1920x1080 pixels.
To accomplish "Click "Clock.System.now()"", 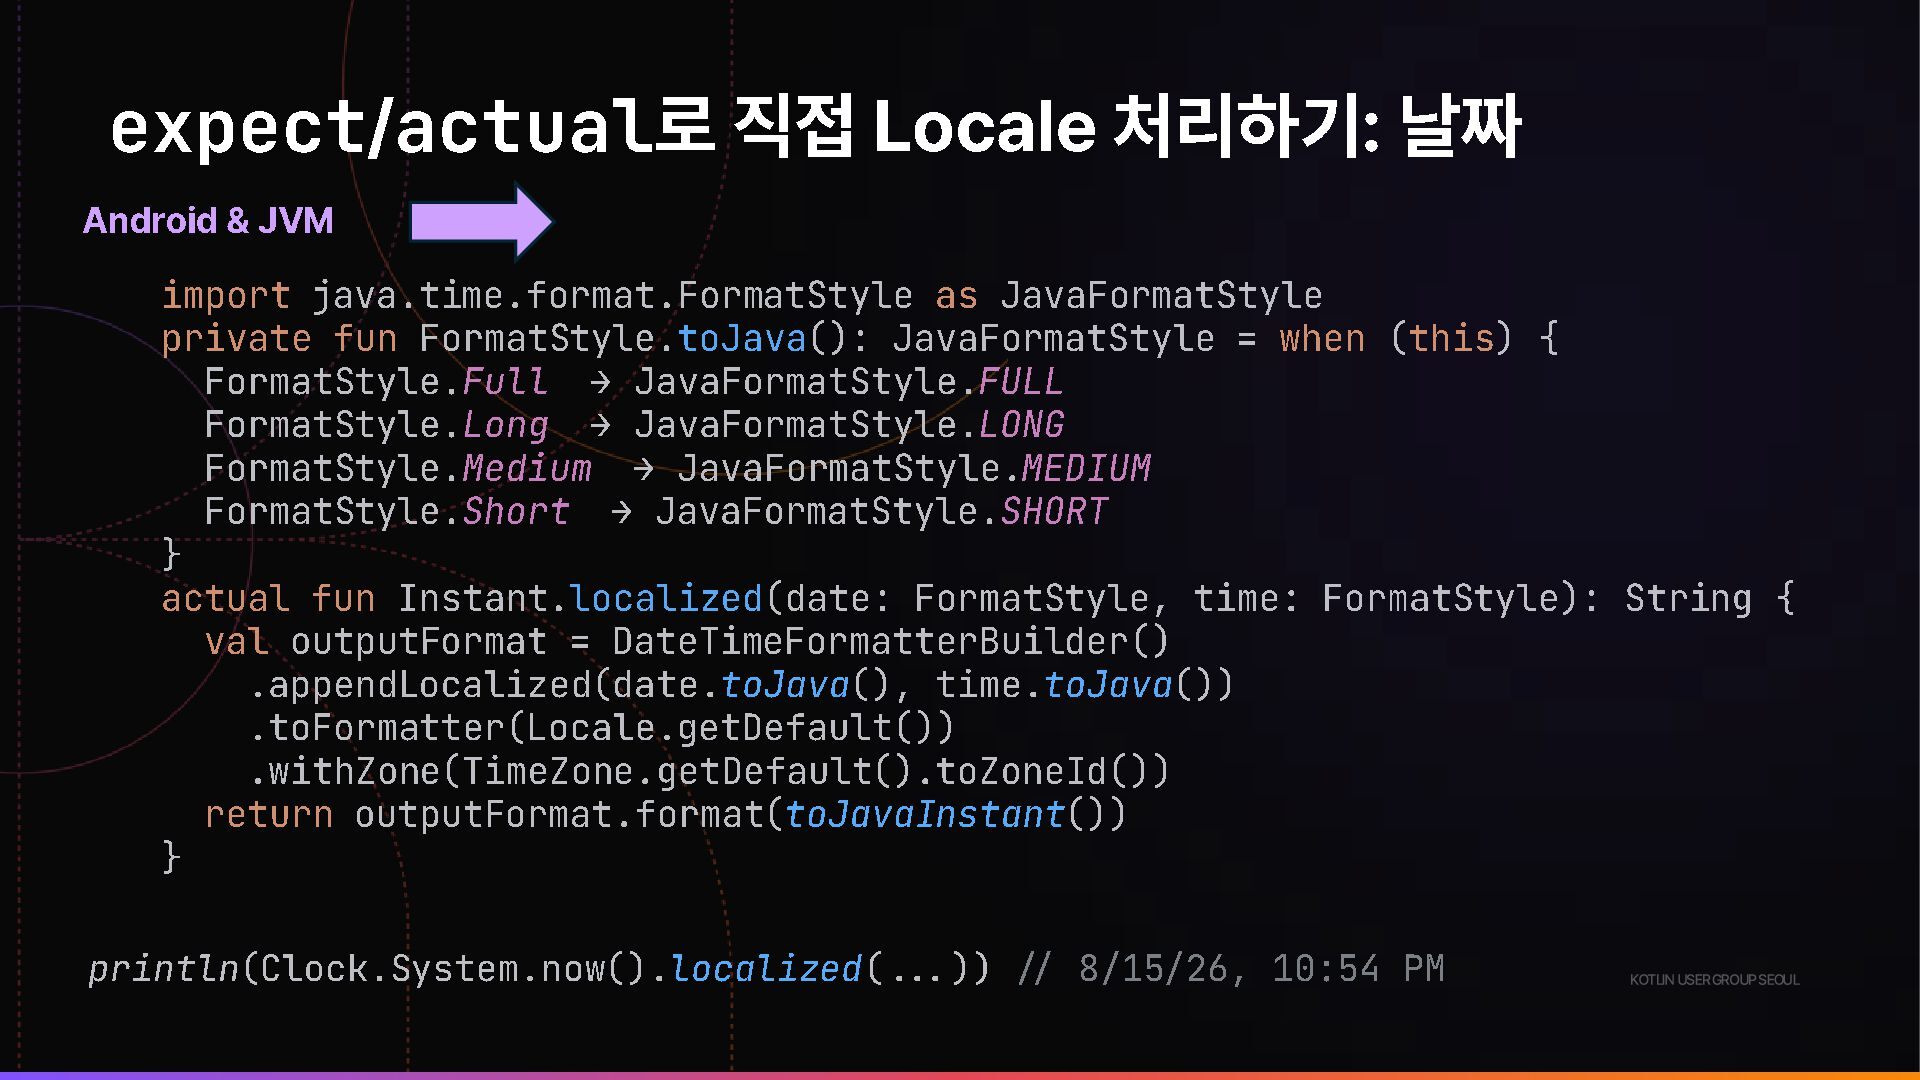I will coord(453,969).
